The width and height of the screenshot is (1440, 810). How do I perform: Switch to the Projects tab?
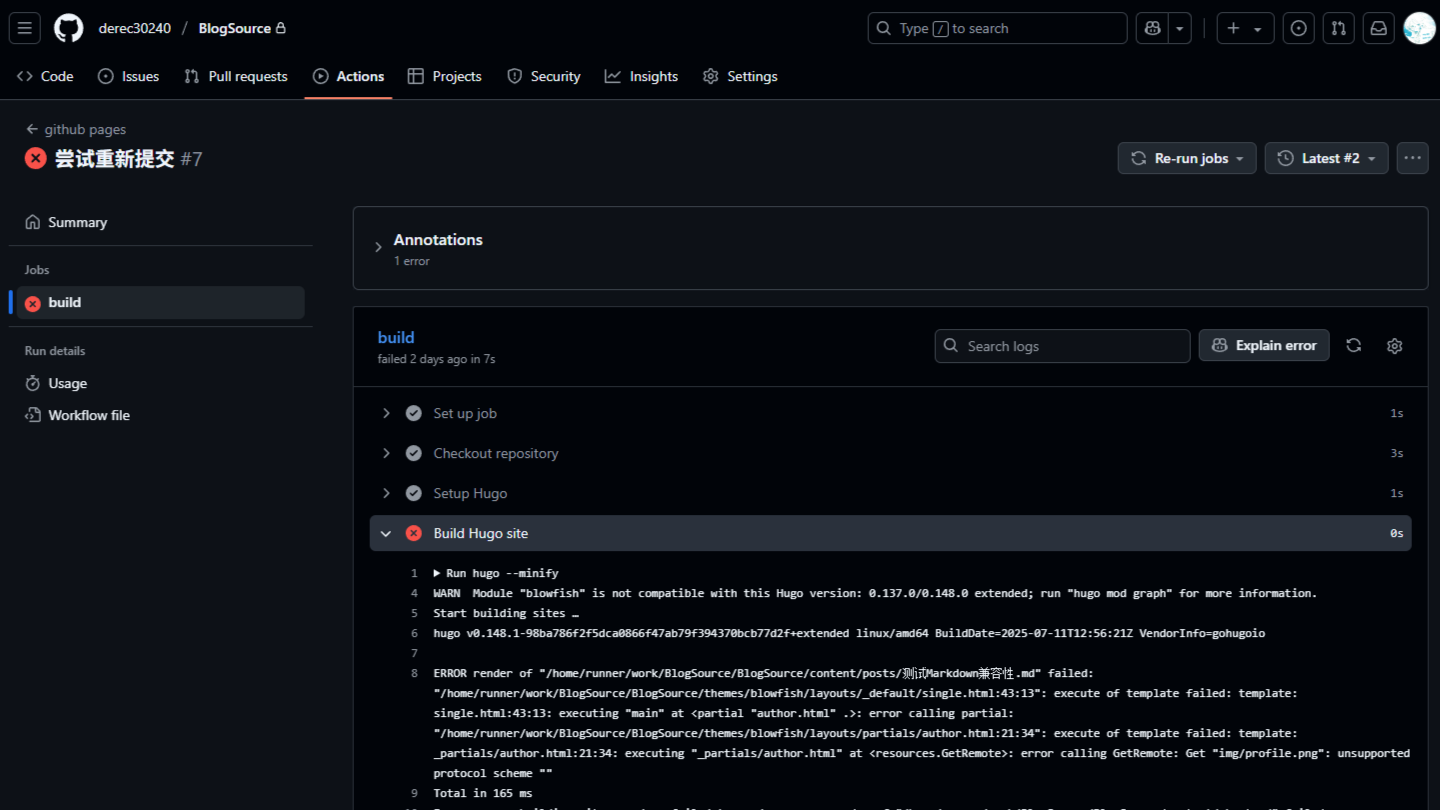[445, 76]
